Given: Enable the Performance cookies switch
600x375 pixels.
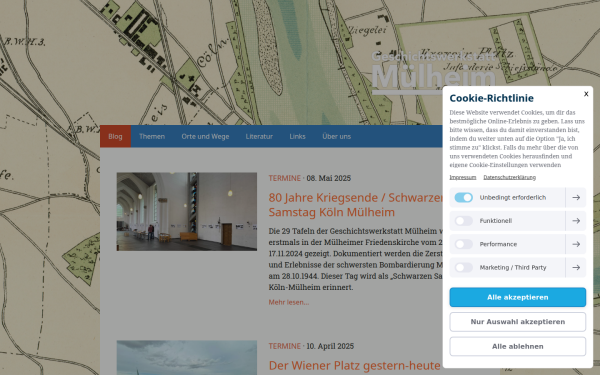Looking at the screenshot, I should click(x=463, y=244).
